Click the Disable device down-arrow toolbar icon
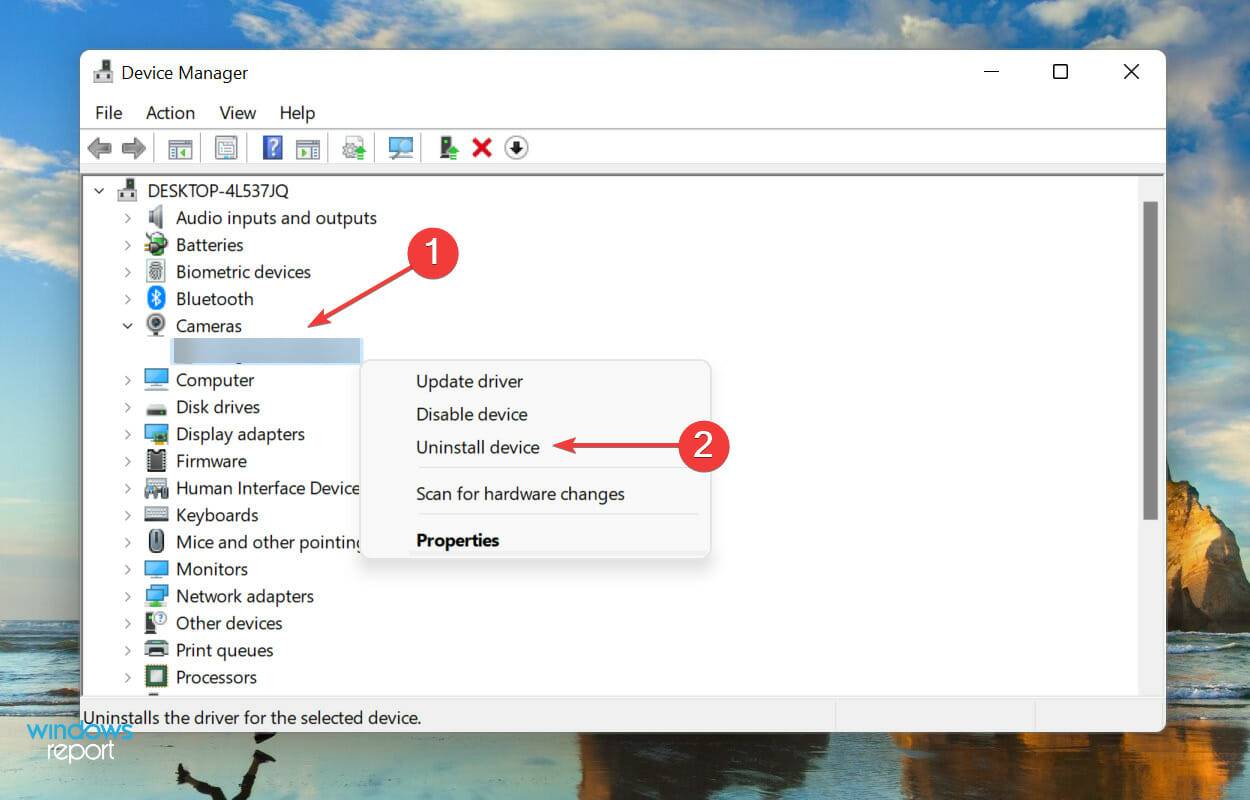 tap(516, 148)
